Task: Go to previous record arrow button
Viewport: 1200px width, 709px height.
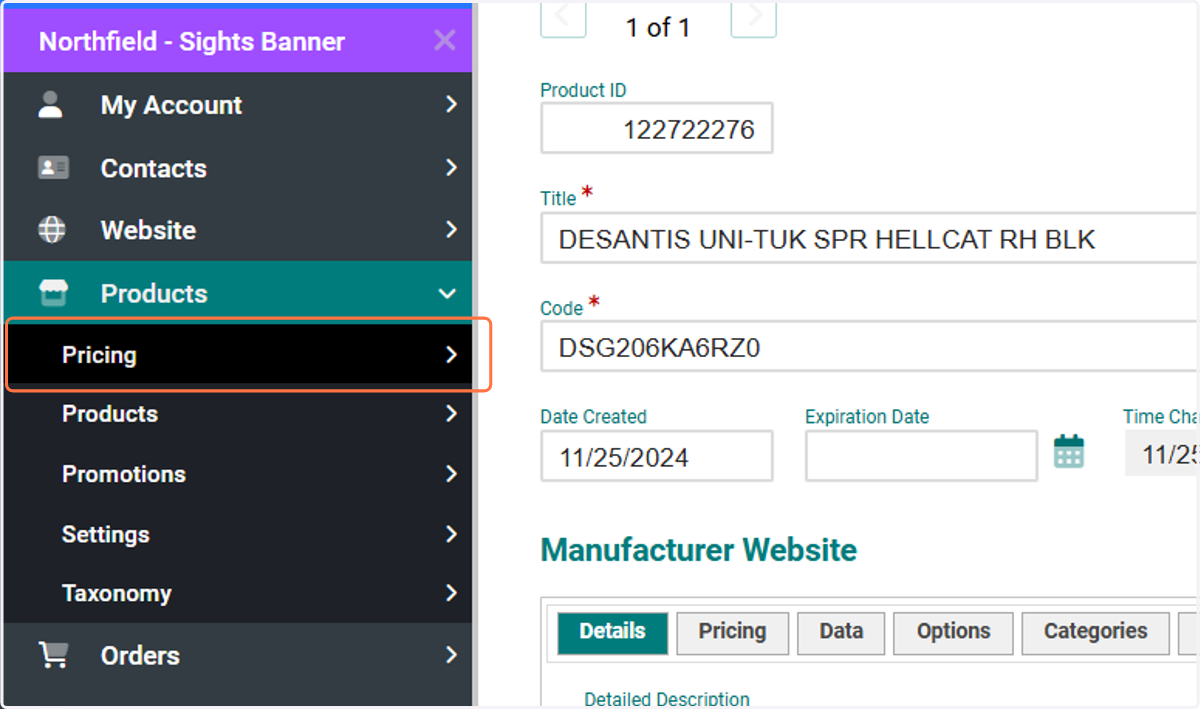Action: (563, 18)
